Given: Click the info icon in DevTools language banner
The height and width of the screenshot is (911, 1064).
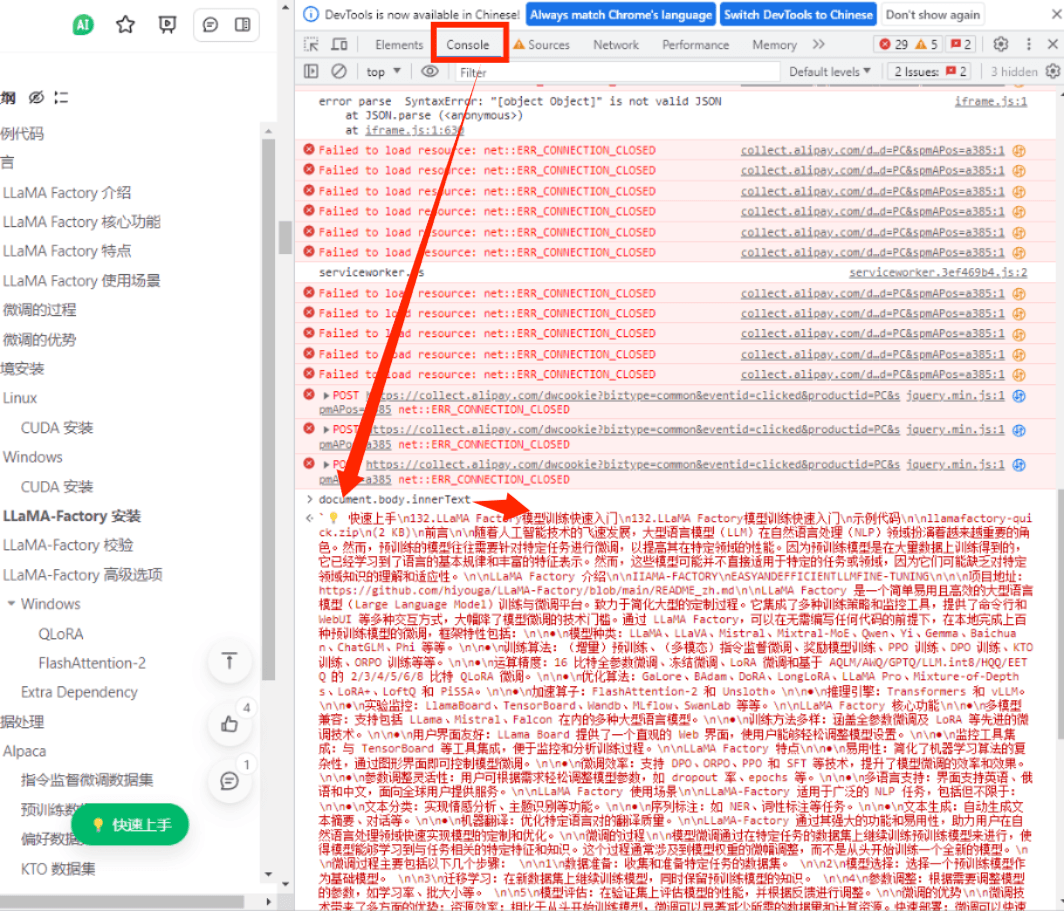Looking at the screenshot, I should point(311,14).
